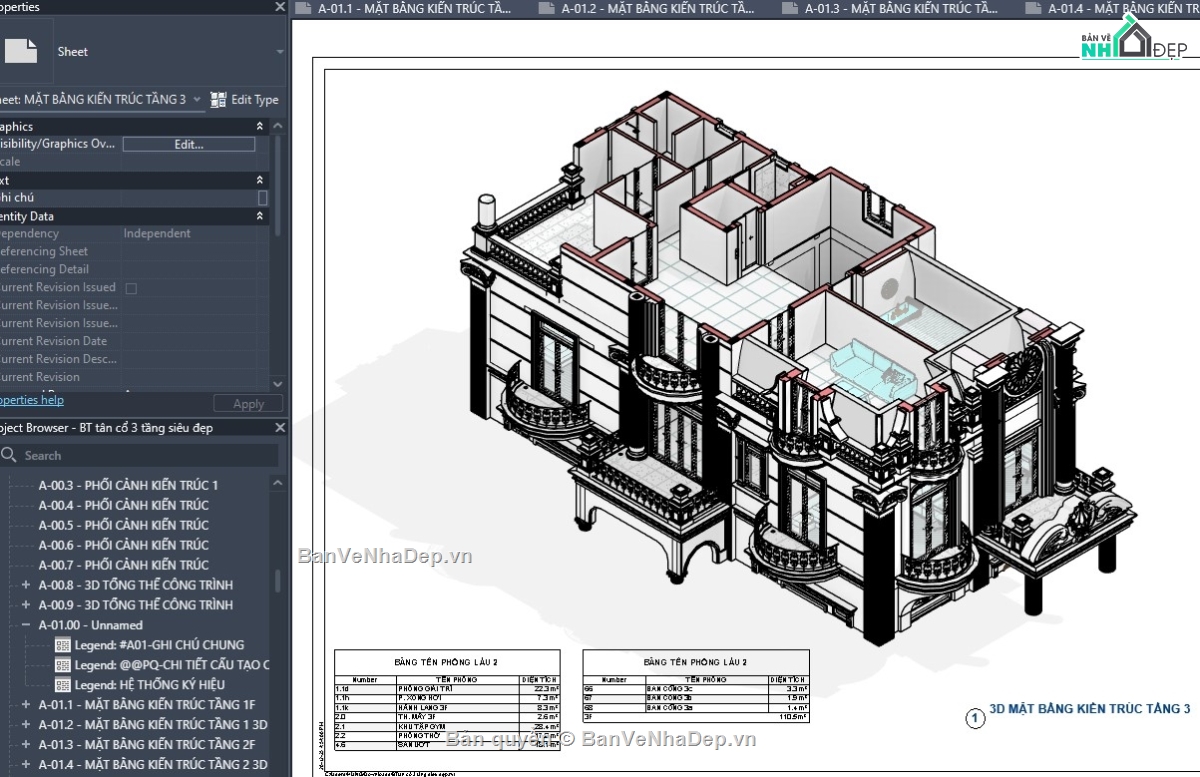
Task: Toggle the Current Revision Issued checkbox
Action: point(130,288)
